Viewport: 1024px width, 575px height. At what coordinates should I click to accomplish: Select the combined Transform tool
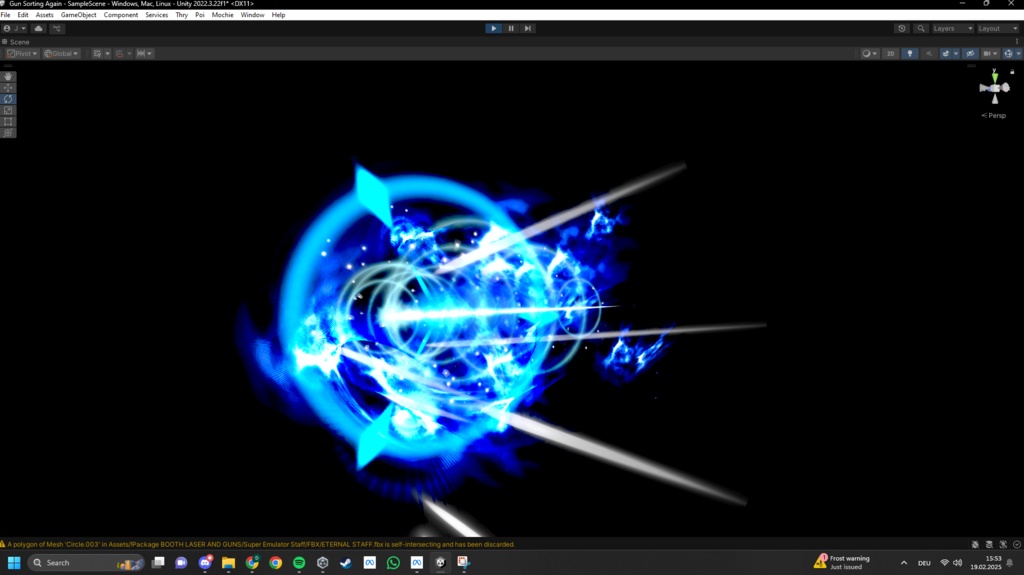pyautogui.click(x=8, y=132)
